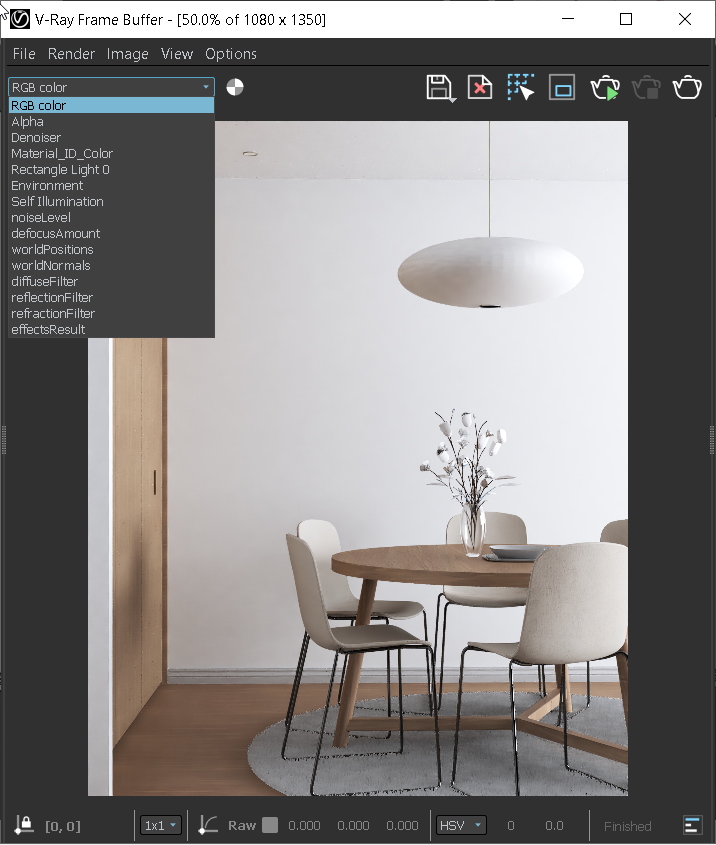Toggle the mono/alpha channel circle icon
Viewport: 716px width, 845px height.
[x=234, y=87]
